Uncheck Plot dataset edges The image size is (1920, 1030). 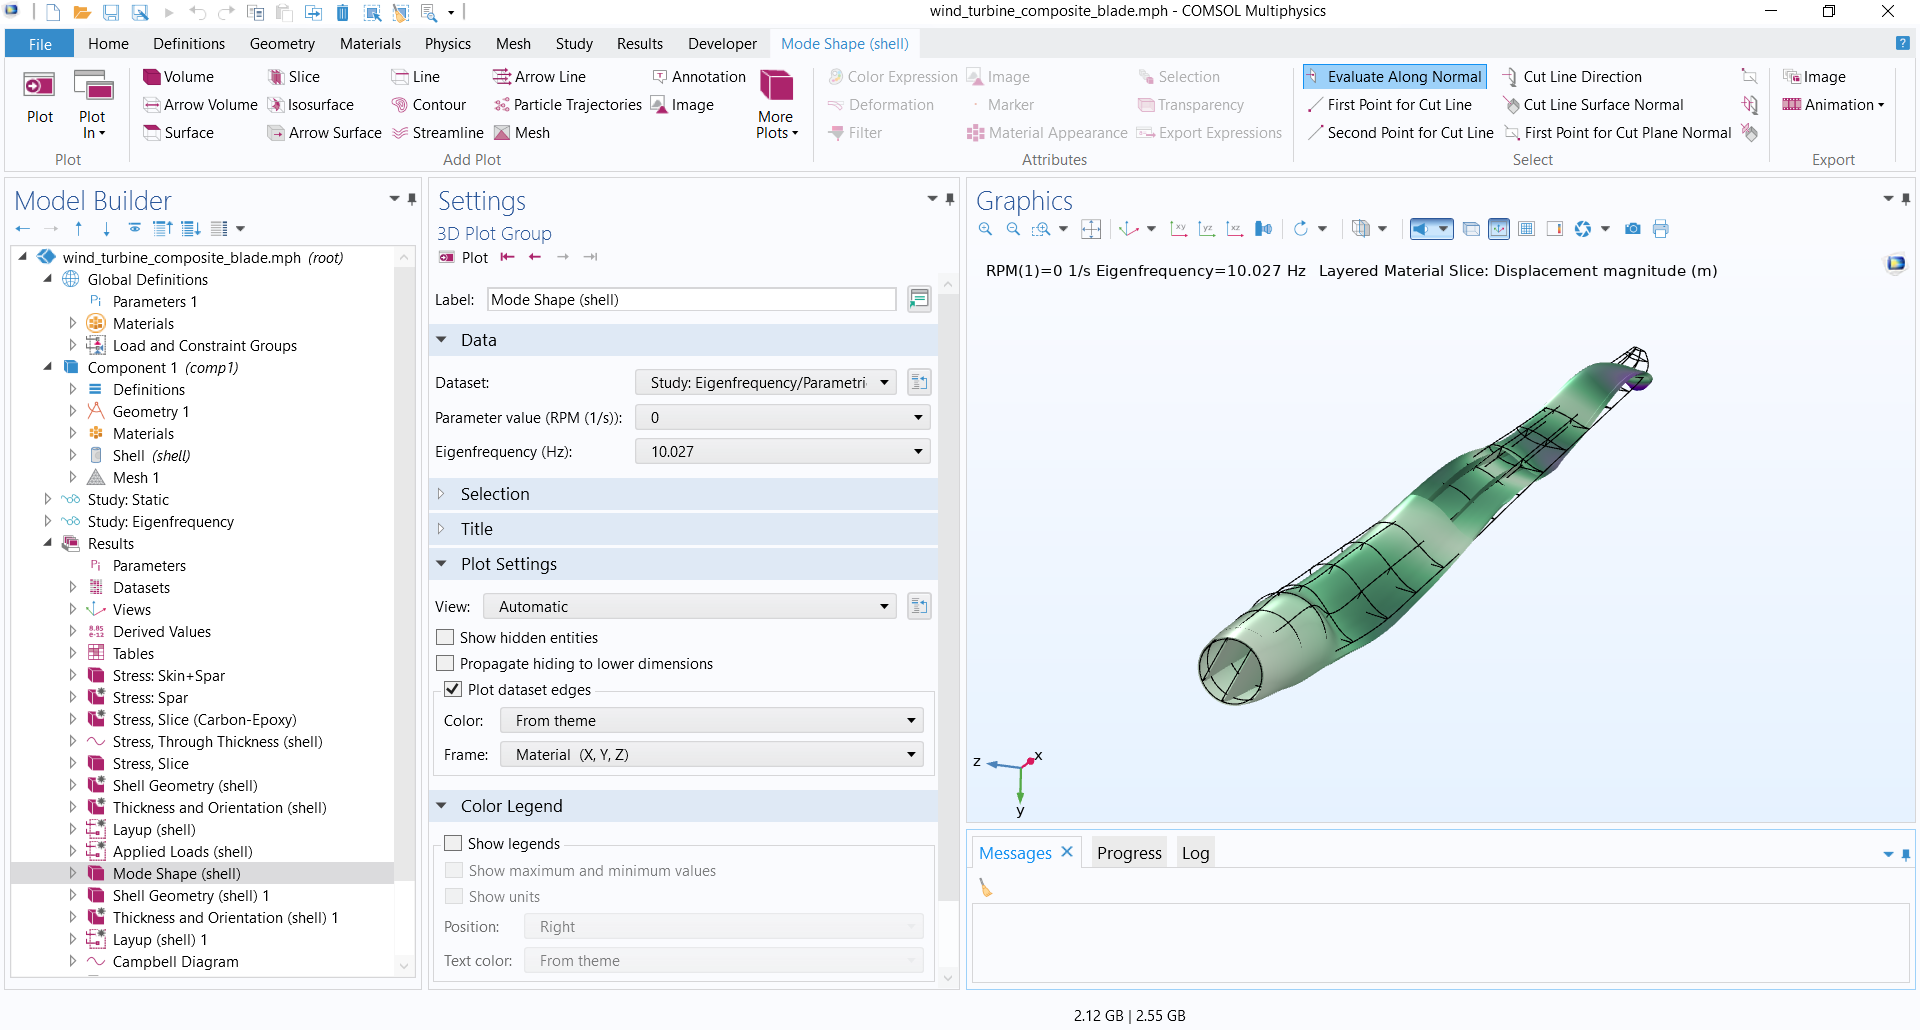click(453, 689)
